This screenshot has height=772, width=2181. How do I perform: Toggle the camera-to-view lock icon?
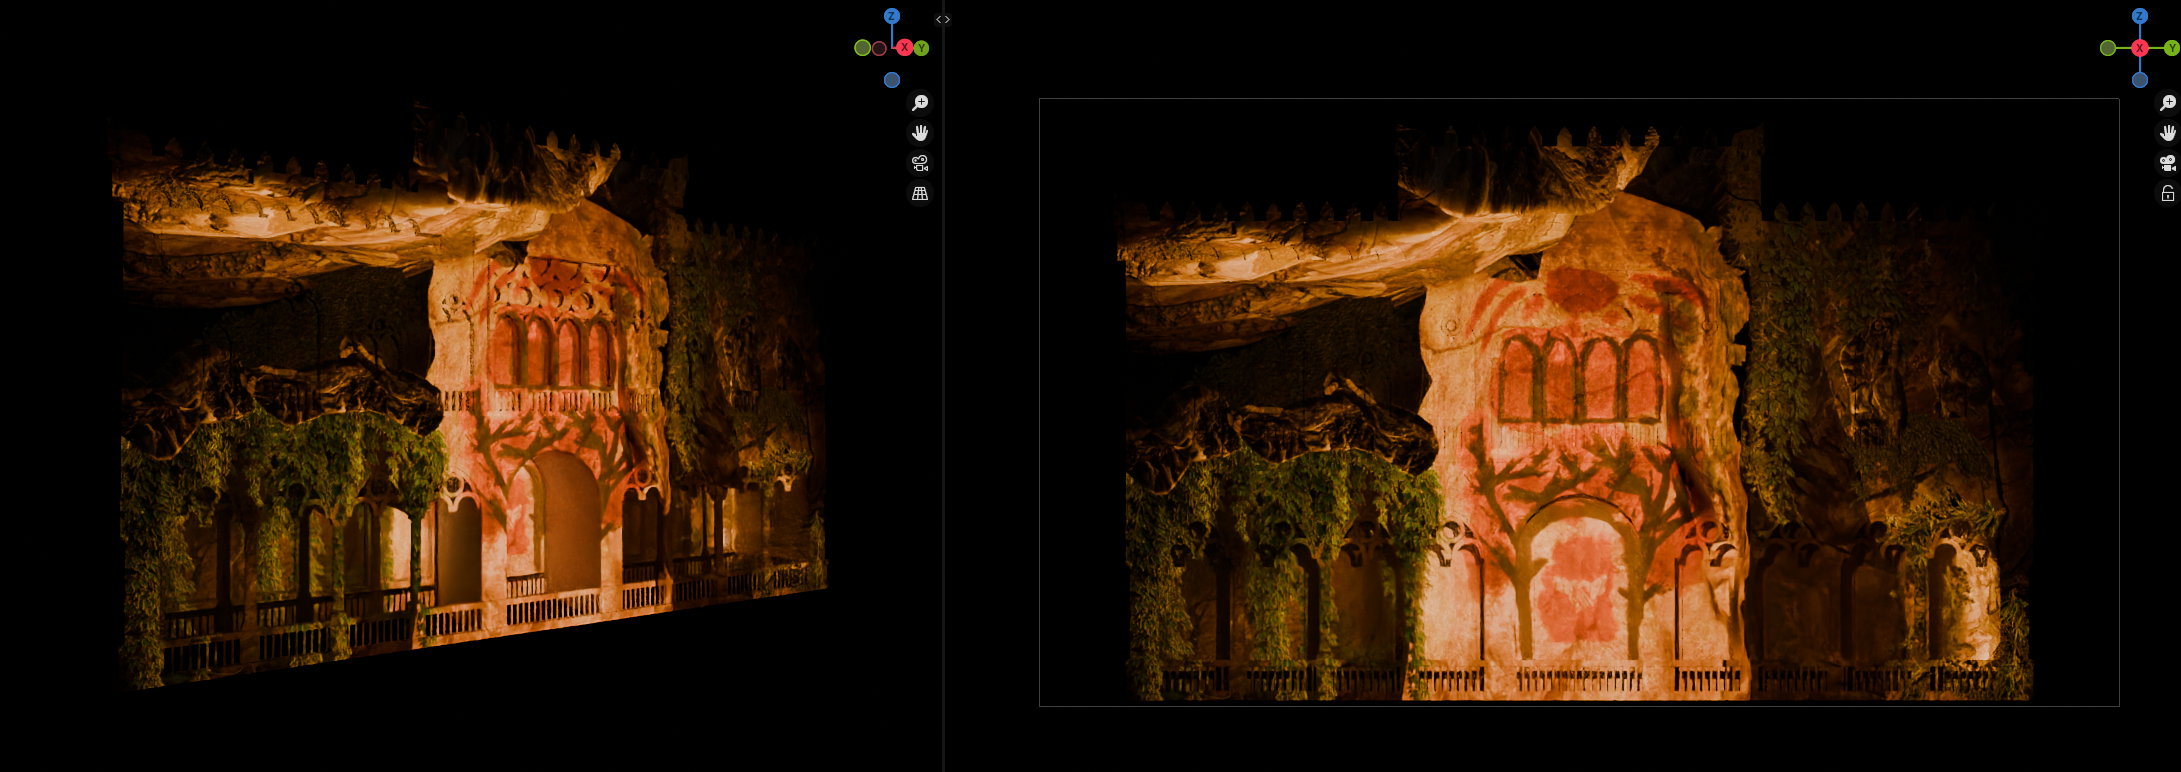(x=2167, y=193)
